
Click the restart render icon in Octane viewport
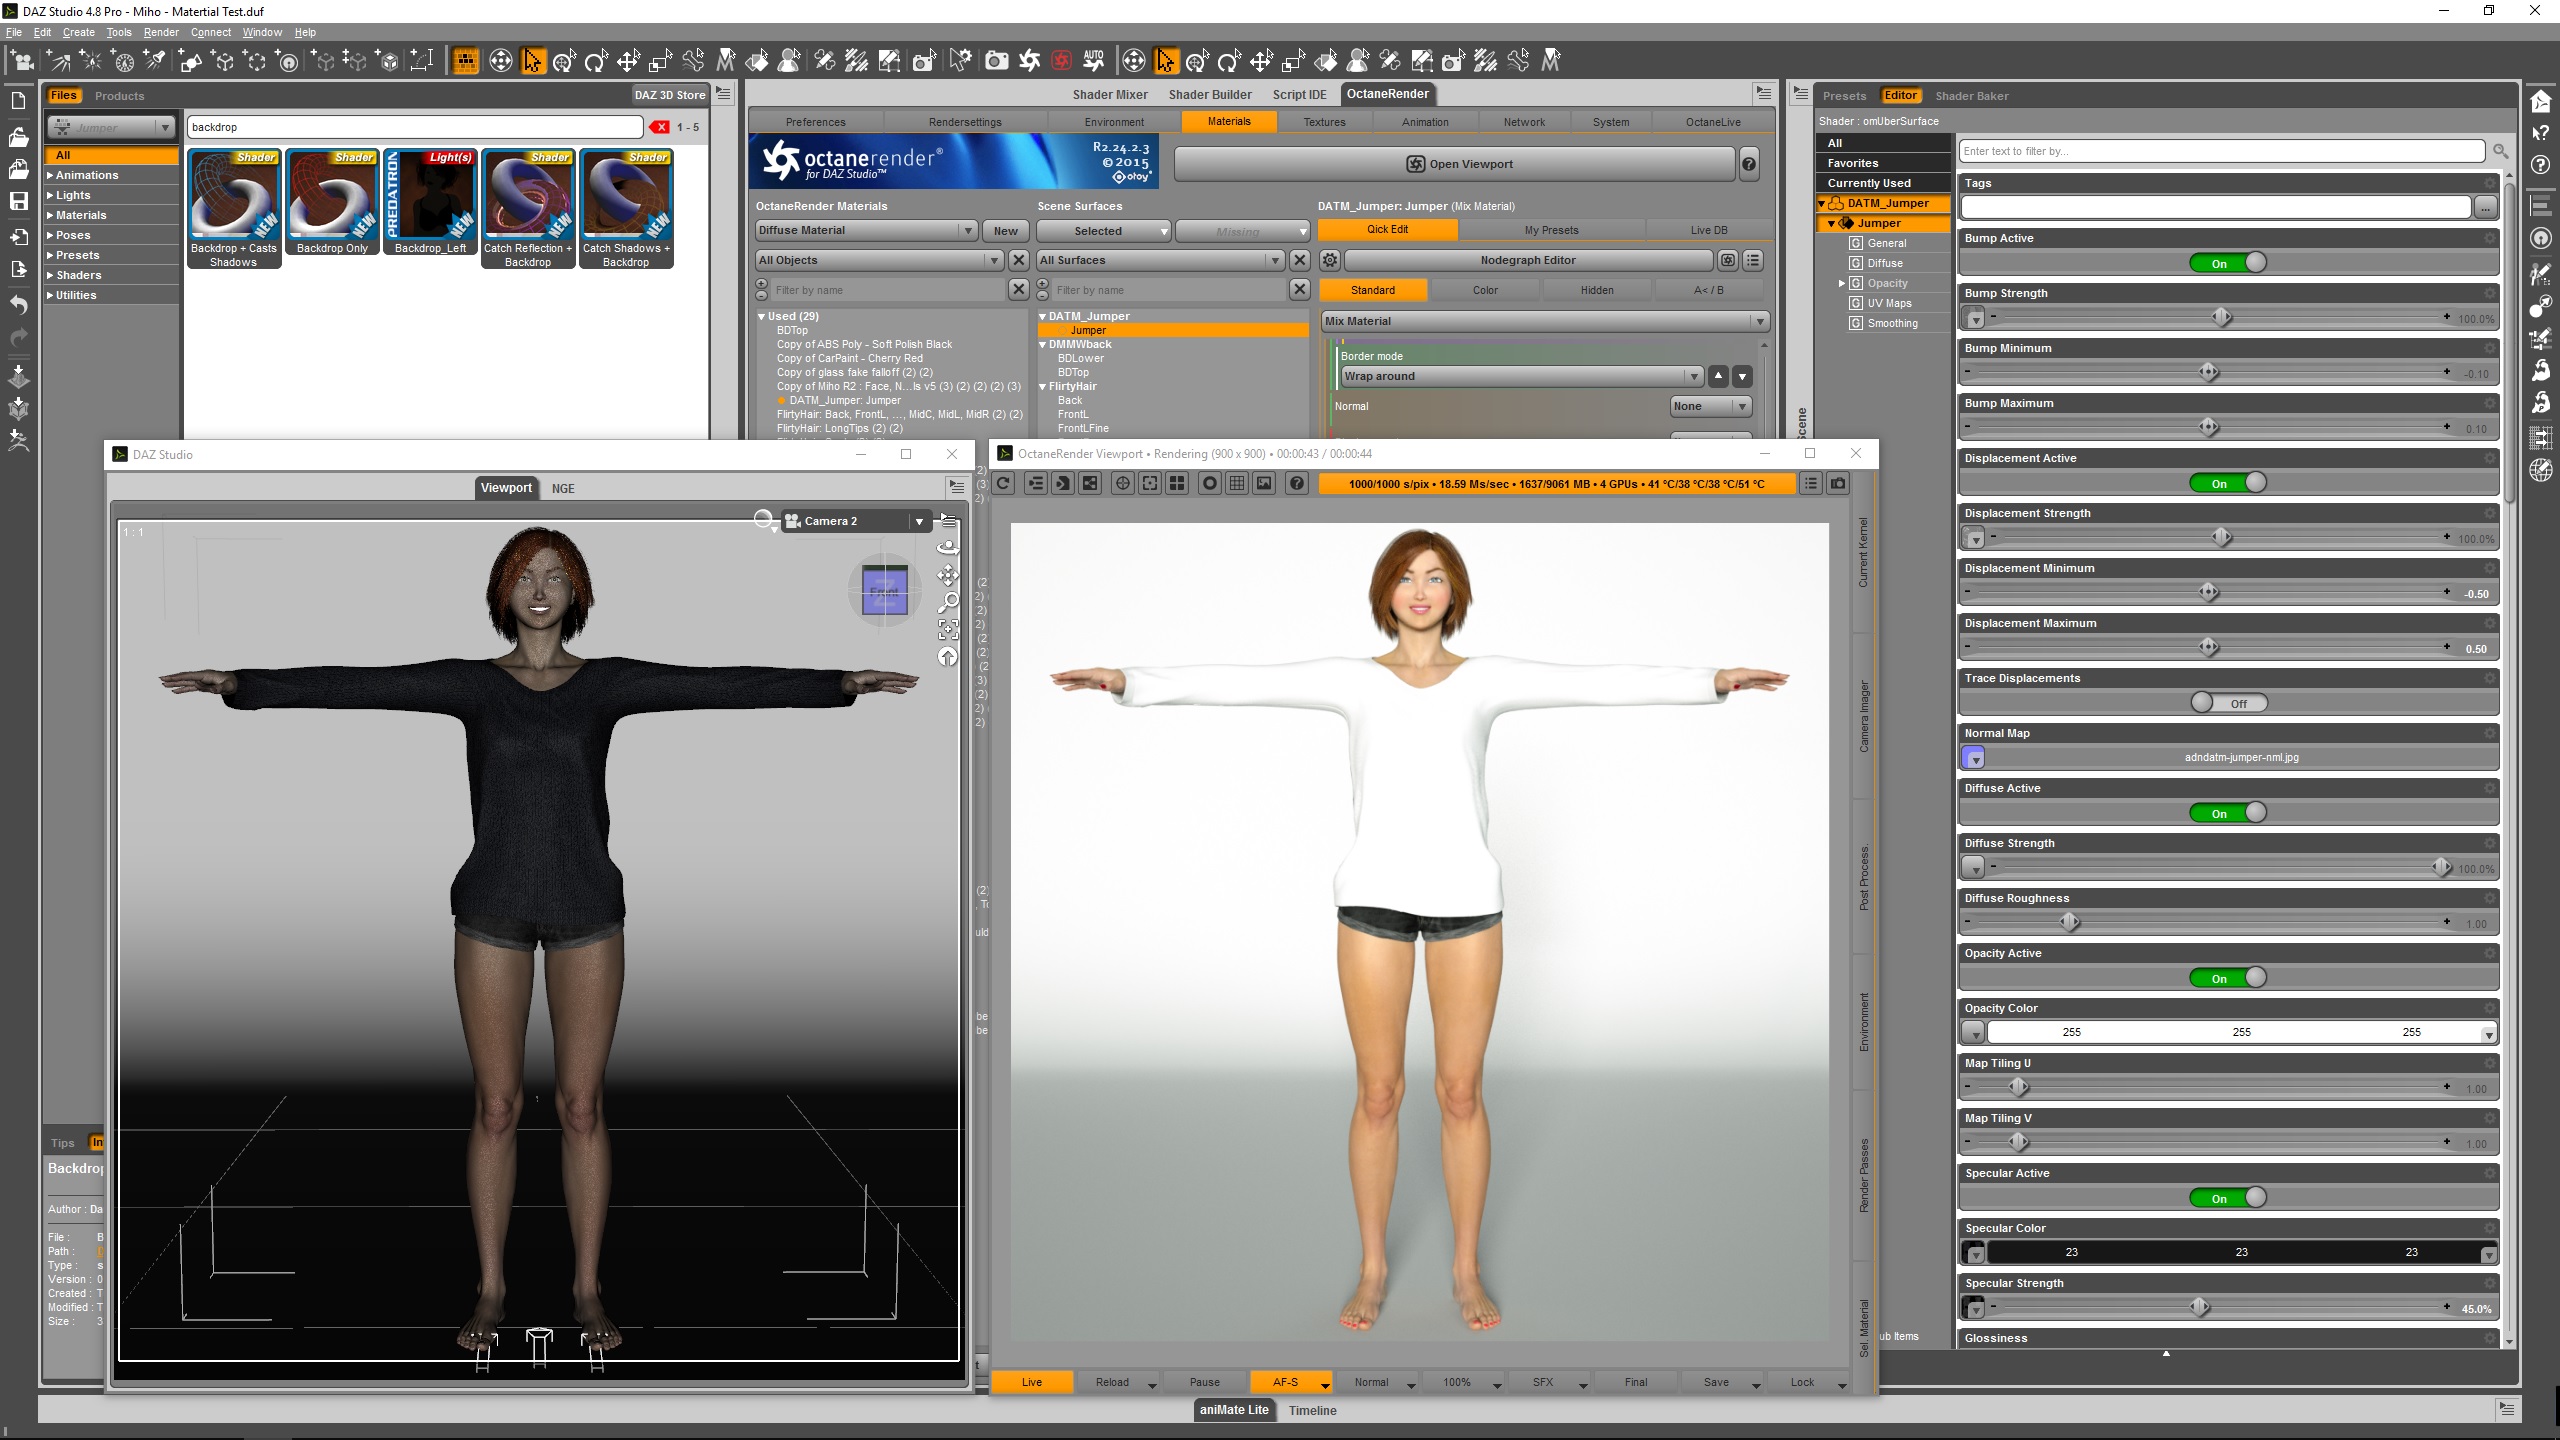pos(1004,484)
